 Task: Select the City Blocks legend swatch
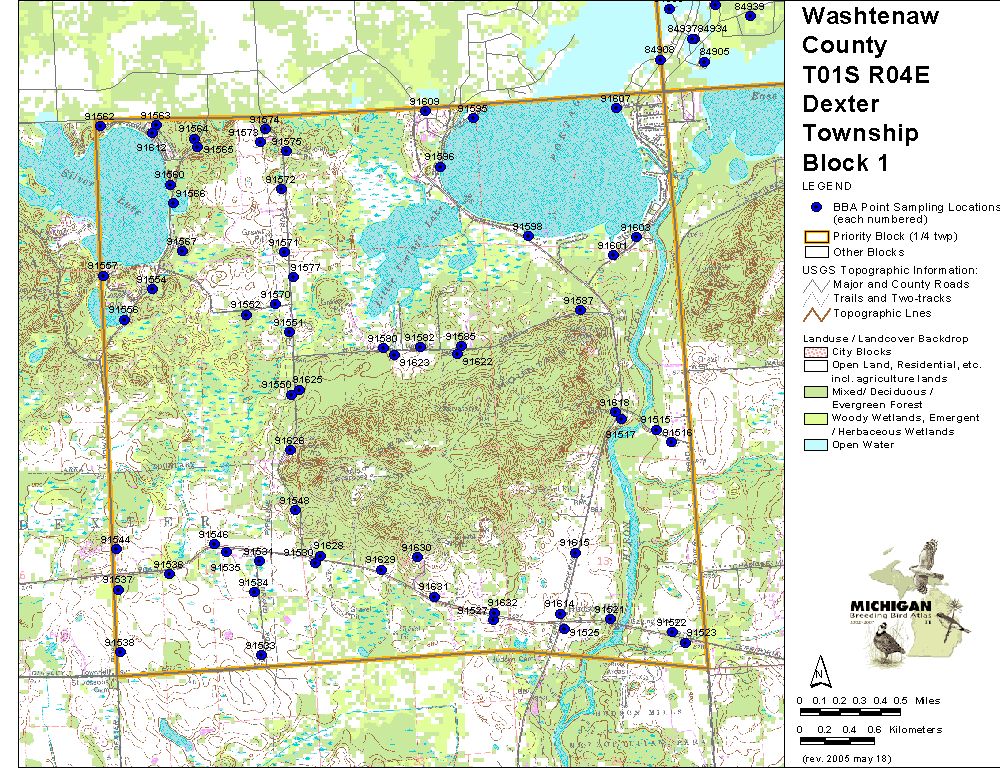pyautogui.click(x=815, y=352)
